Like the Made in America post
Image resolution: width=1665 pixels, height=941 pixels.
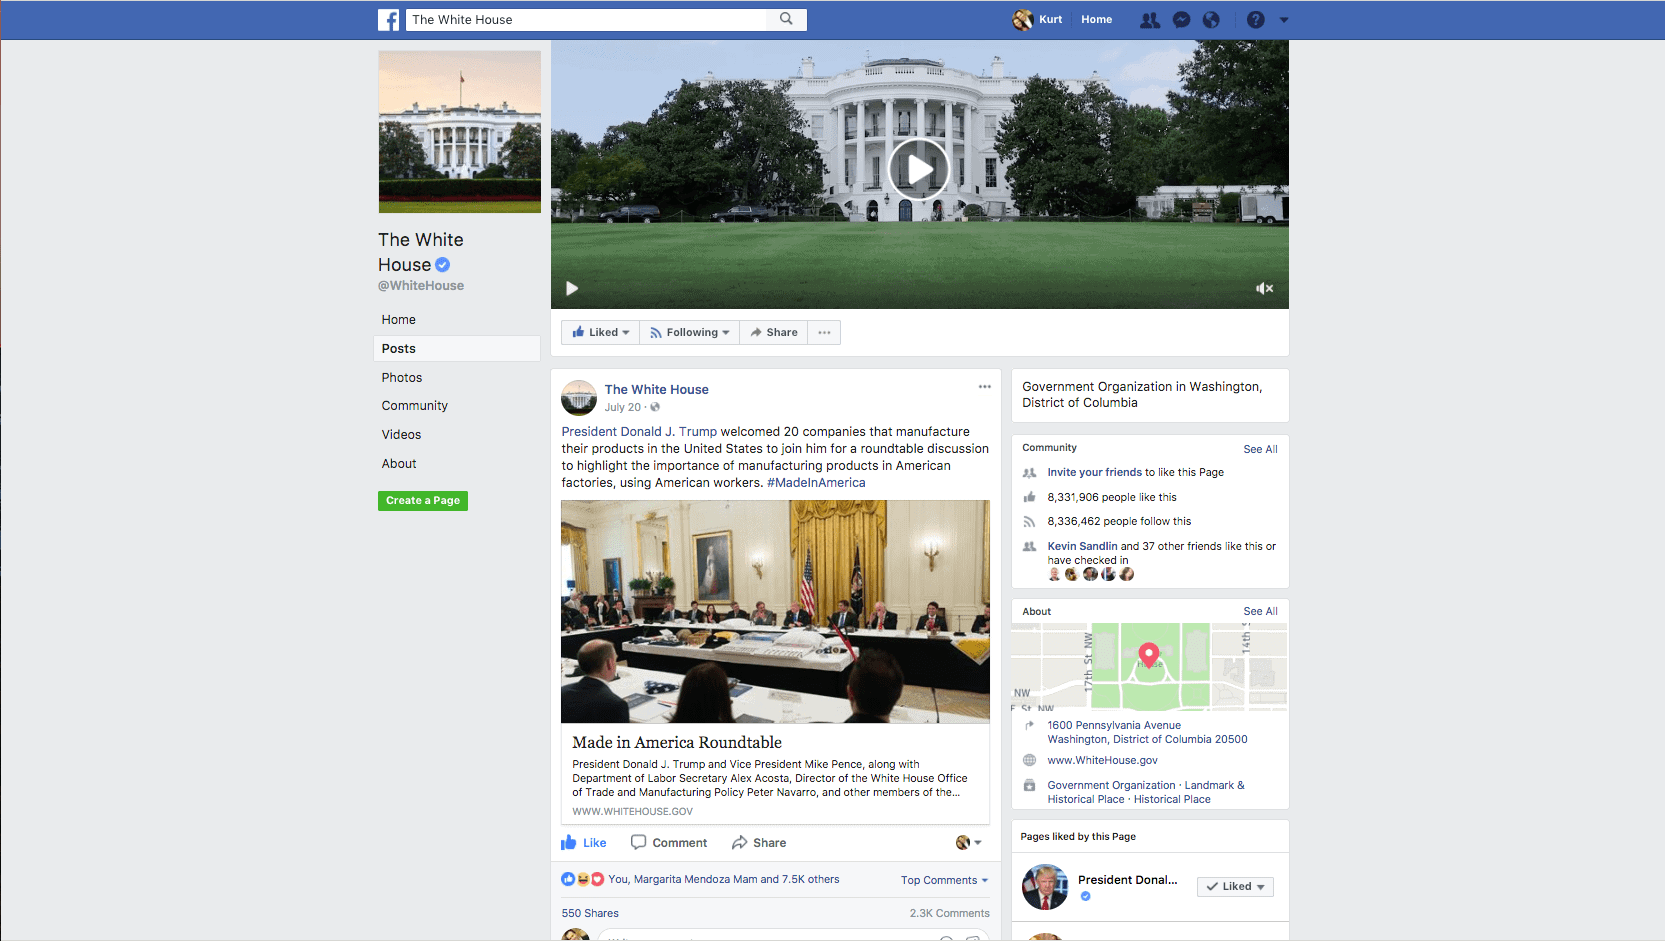coord(584,843)
